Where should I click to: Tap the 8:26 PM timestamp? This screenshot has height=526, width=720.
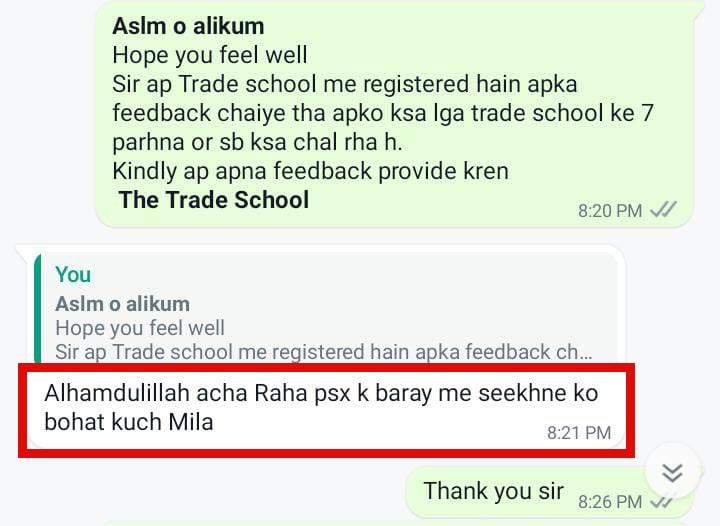click(x=610, y=502)
